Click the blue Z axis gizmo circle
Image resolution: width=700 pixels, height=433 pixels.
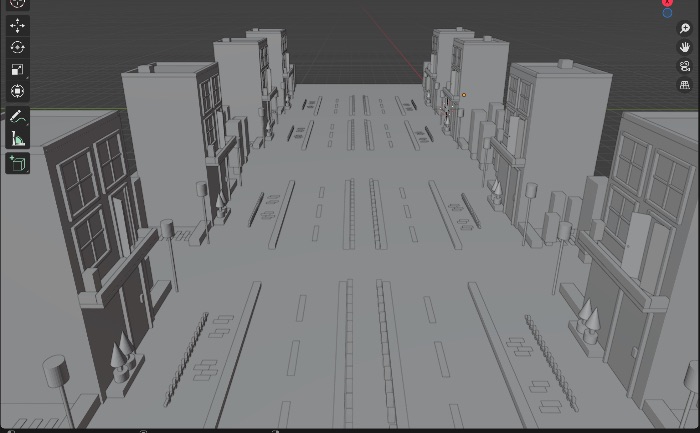667,13
